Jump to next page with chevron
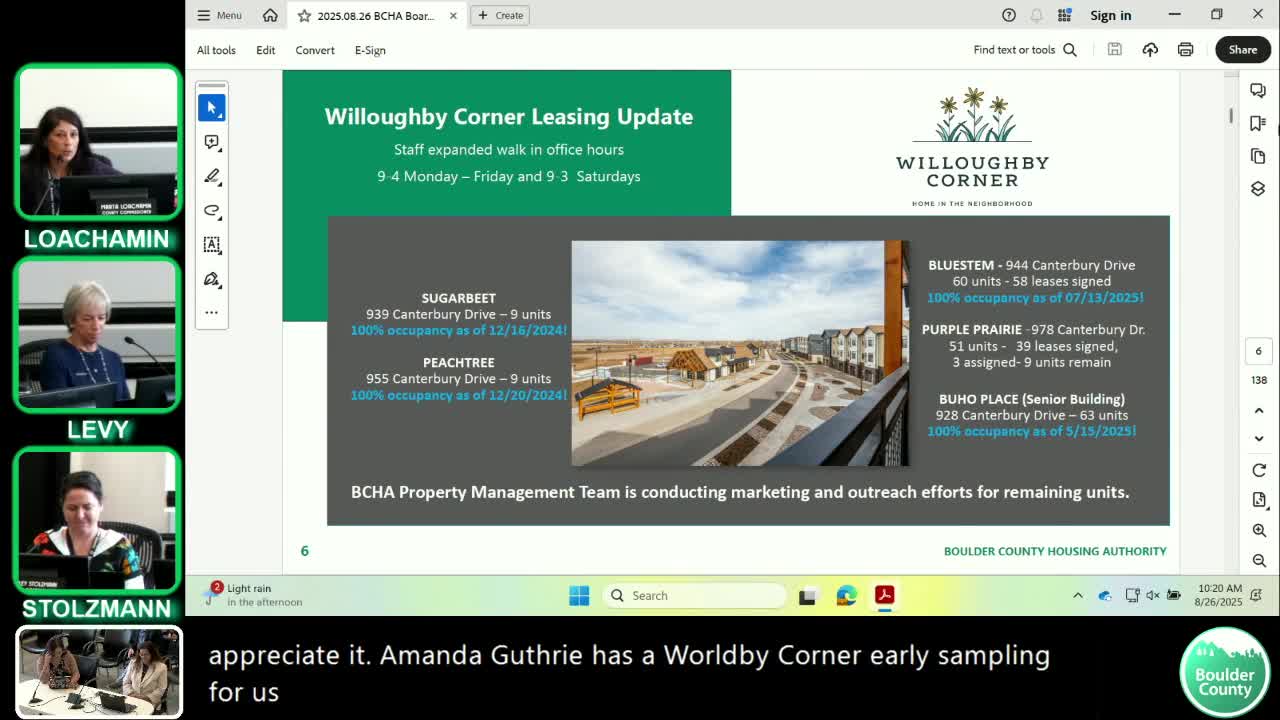 pos(1259,438)
